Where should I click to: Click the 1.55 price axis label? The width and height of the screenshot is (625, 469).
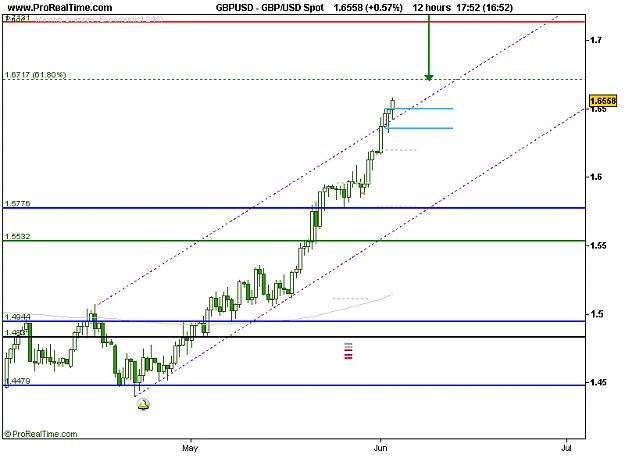coord(598,245)
